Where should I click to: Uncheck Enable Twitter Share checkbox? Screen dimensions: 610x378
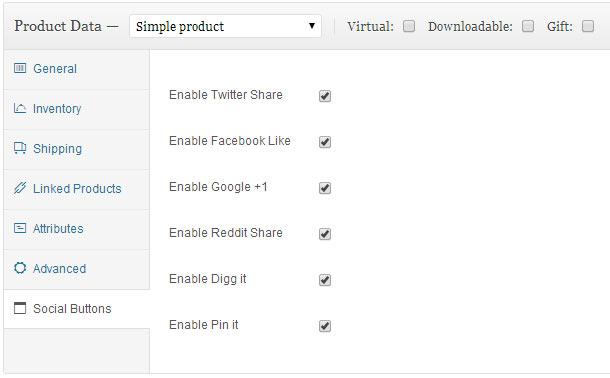coord(325,96)
